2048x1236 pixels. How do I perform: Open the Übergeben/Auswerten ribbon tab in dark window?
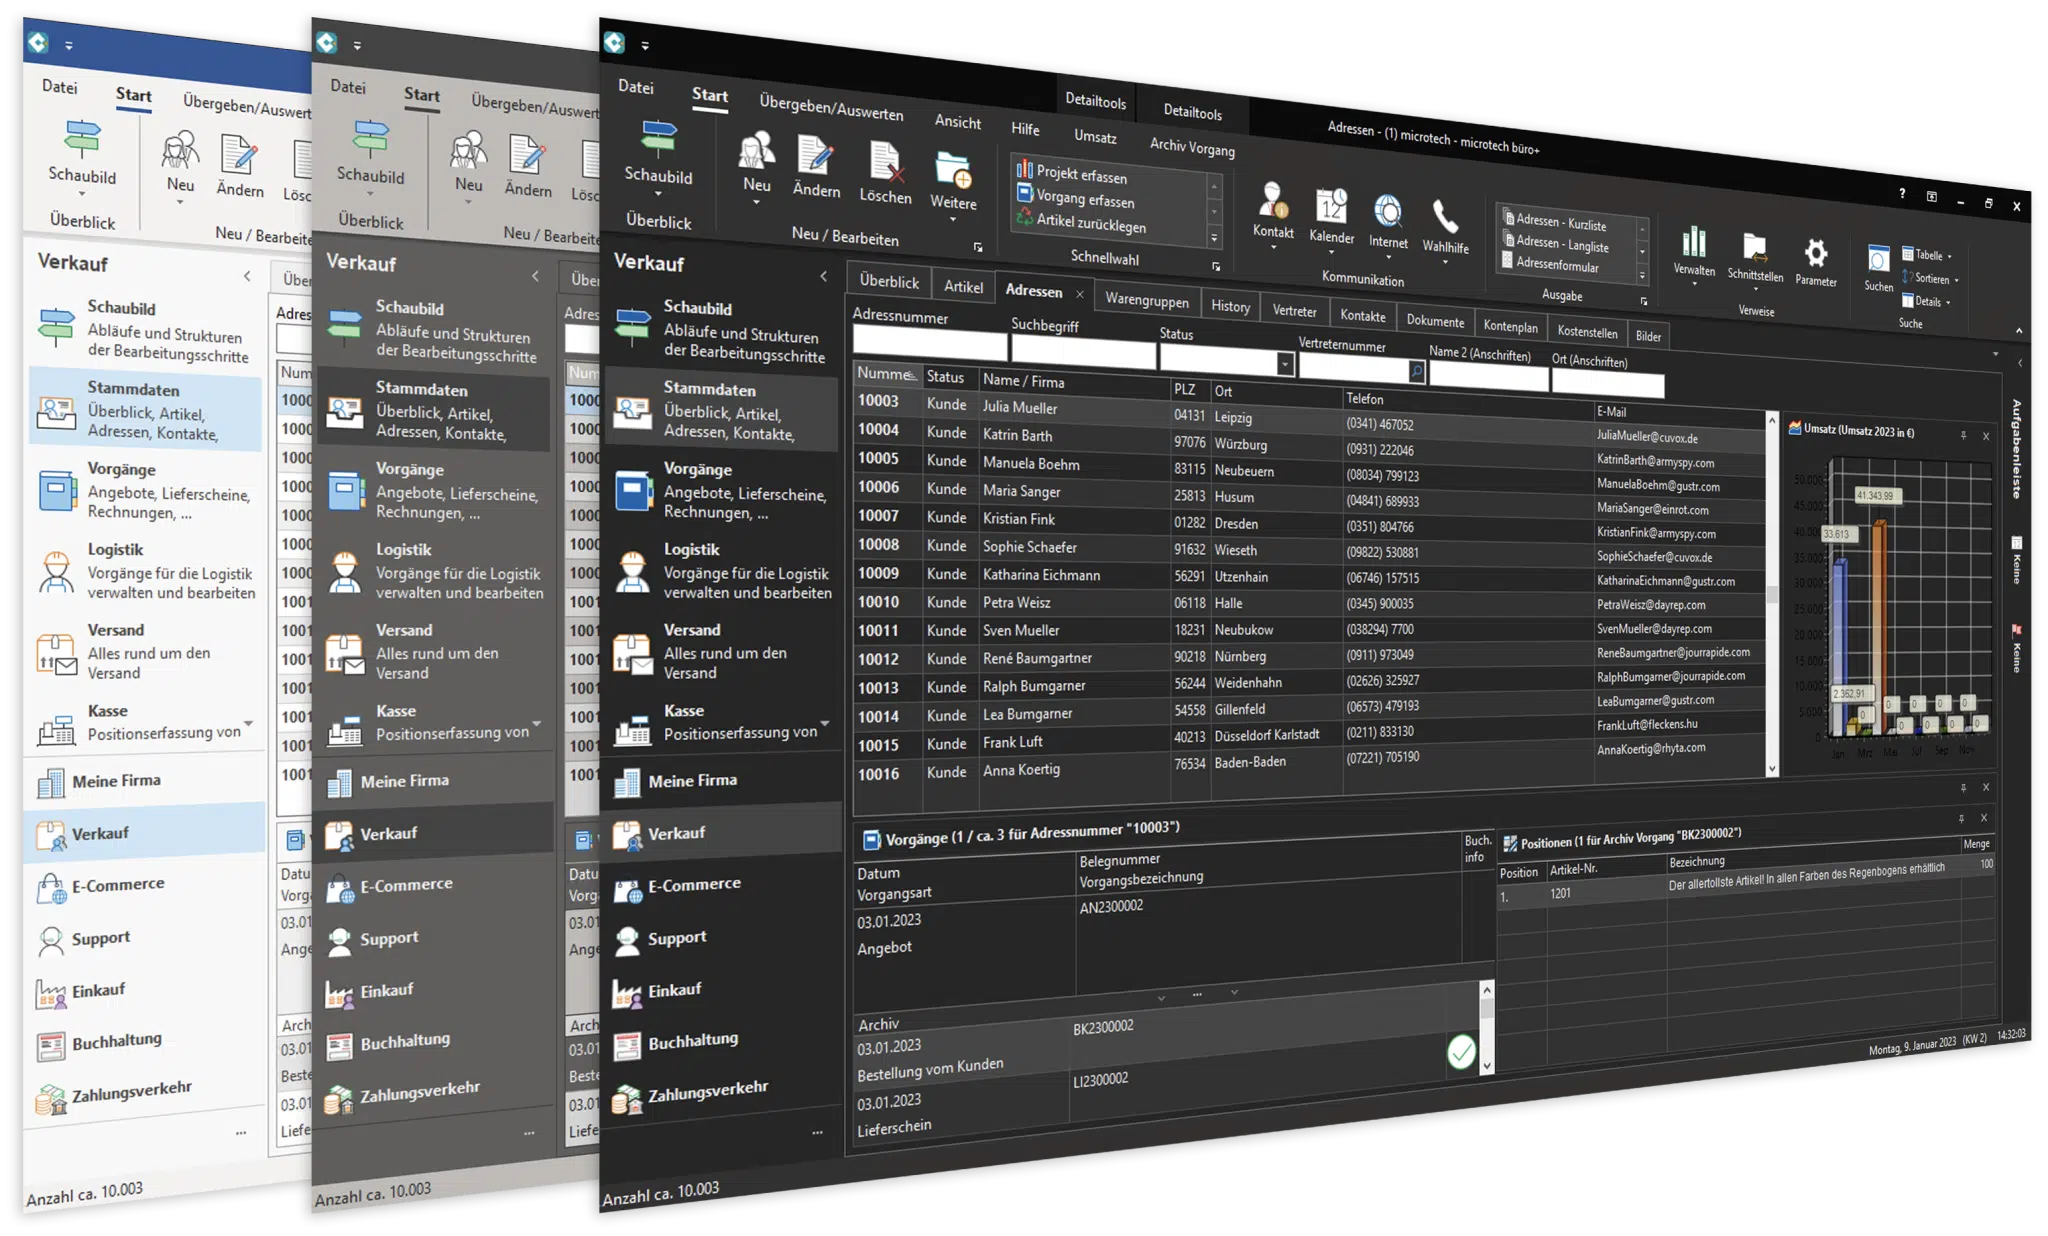coord(830,108)
